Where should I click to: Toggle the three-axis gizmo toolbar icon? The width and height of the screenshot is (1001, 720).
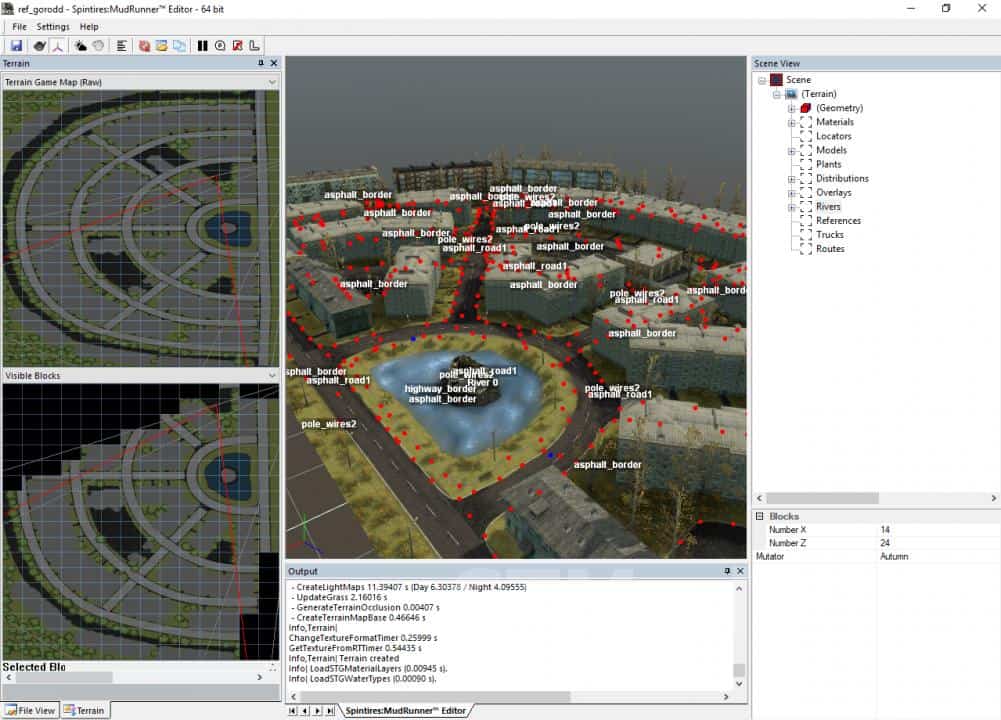[58, 46]
